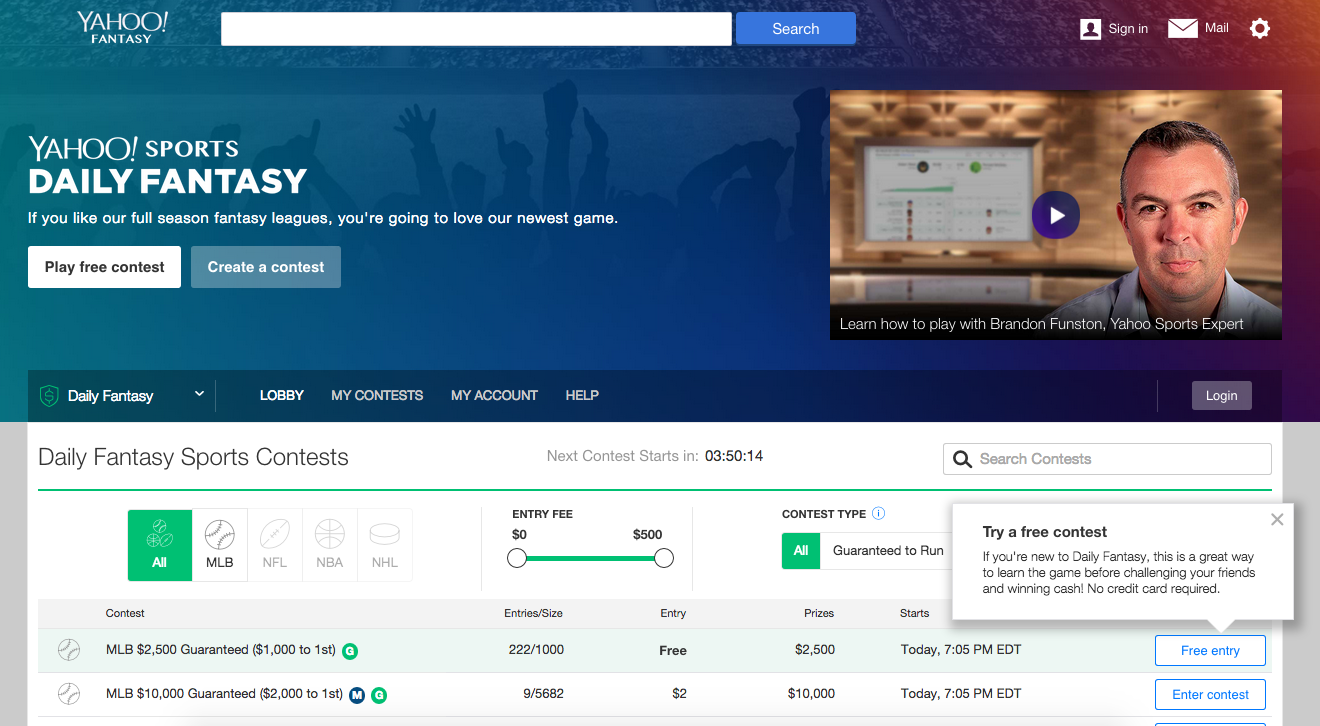Click the Login button
Image resolution: width=1320 pixels, height=726 pixels.
pyautogui.click(x=1221, y=396)
